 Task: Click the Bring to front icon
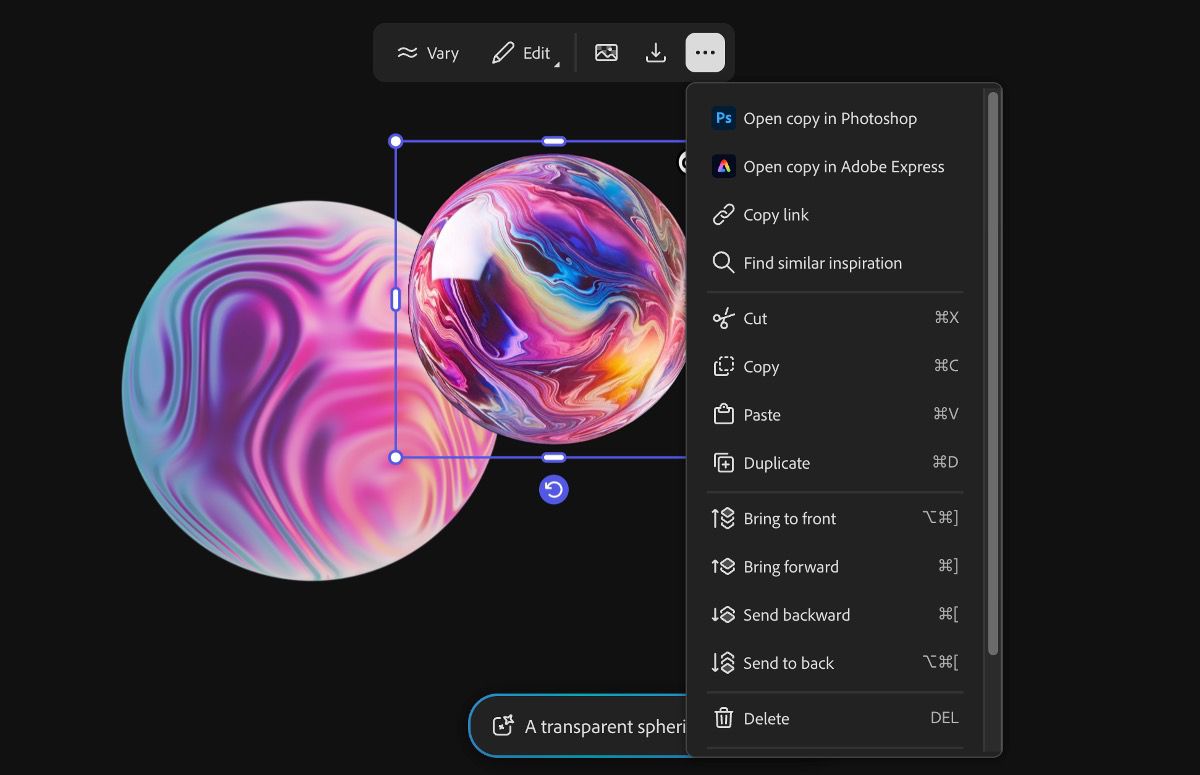pyautogui.click(x=723, y=518)
